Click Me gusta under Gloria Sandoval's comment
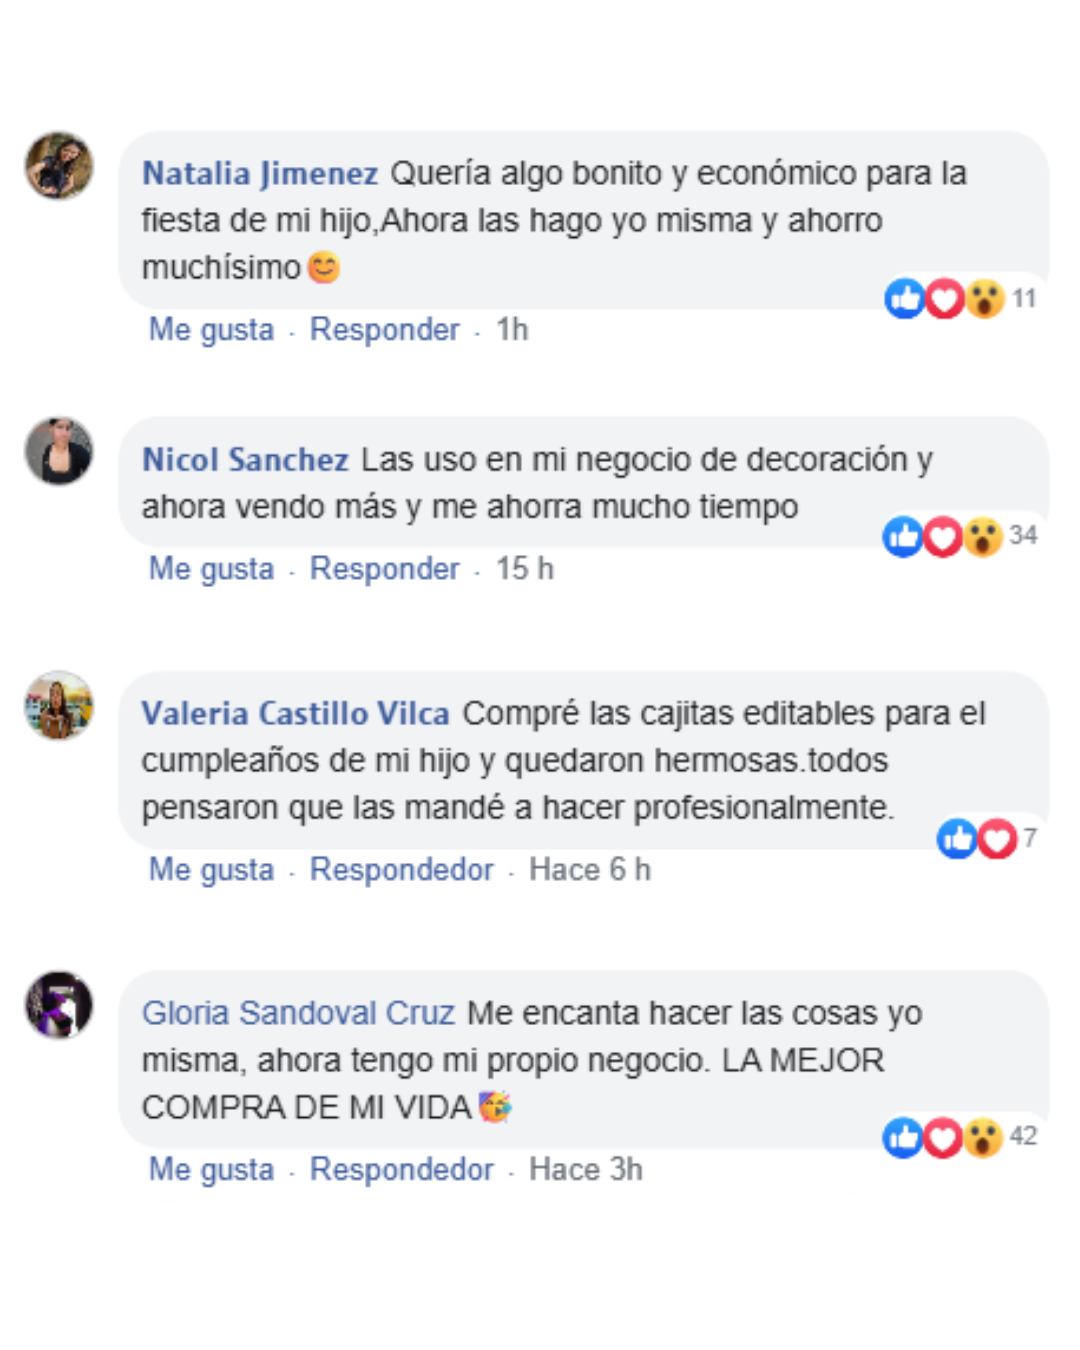The width and height of the screenshot is (1080, 1350). (211, 1169)
